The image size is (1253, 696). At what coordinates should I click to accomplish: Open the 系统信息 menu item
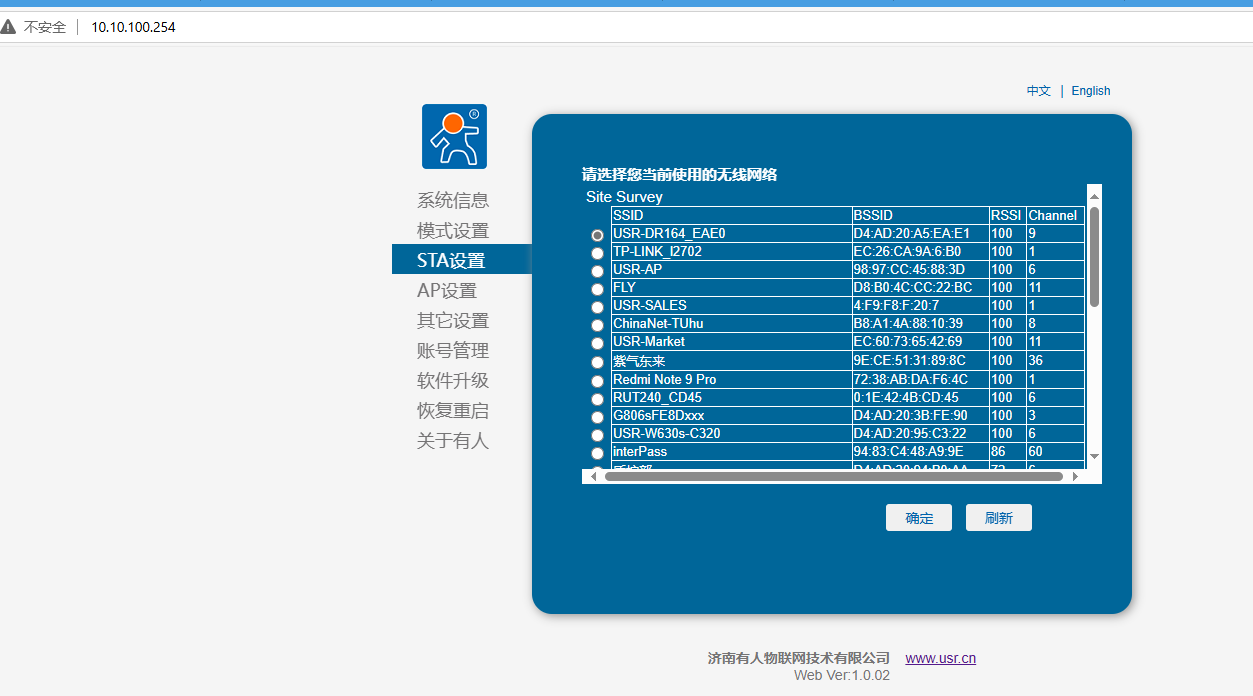(453, 200)
